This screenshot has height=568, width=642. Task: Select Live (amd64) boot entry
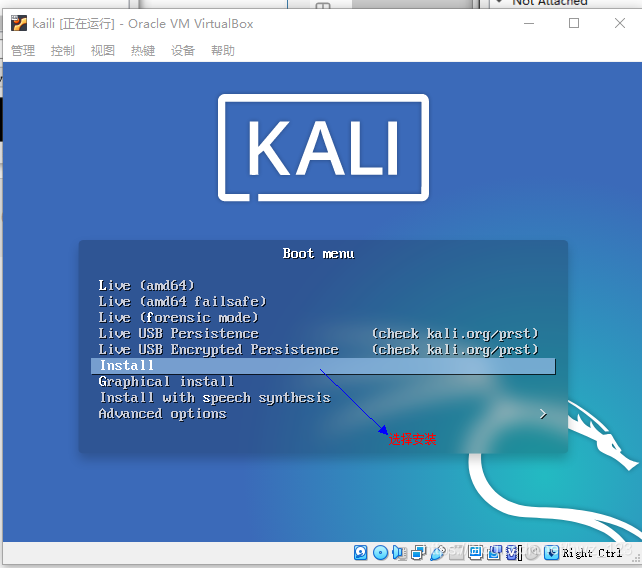click(x=146, y=285)
